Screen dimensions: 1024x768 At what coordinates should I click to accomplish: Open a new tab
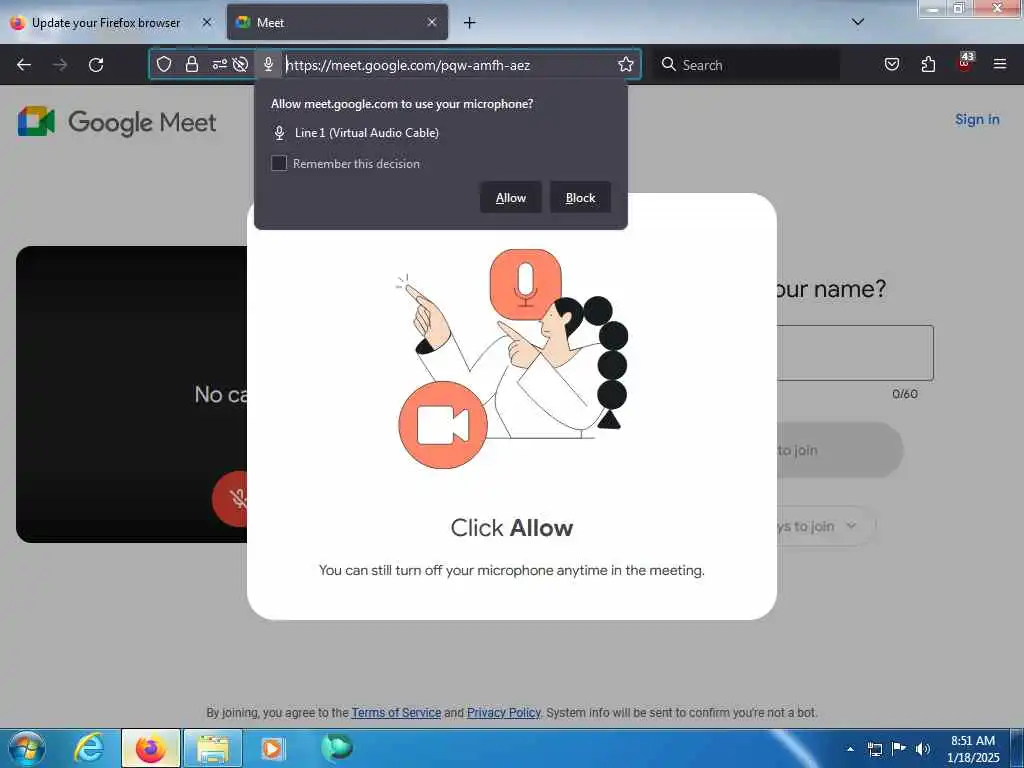click(469, 23)
